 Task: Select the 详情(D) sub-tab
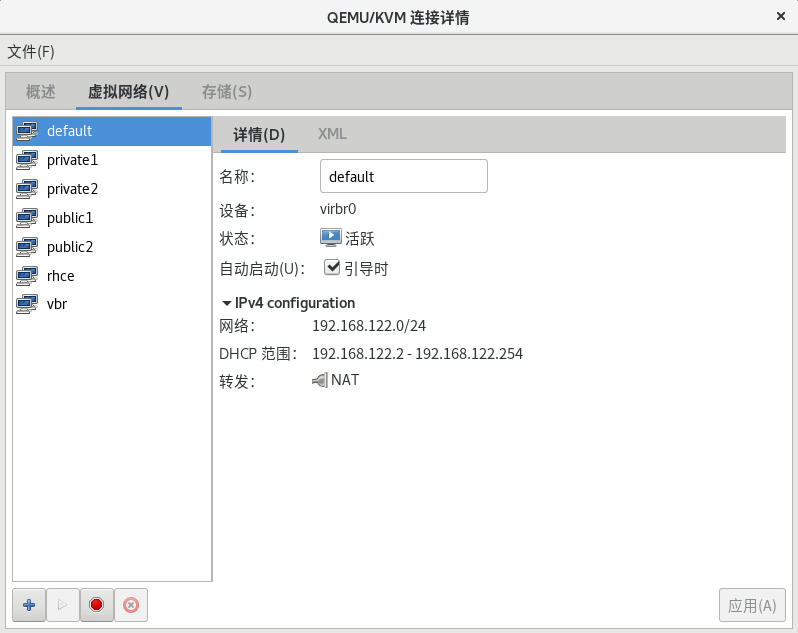coord(259,134)
